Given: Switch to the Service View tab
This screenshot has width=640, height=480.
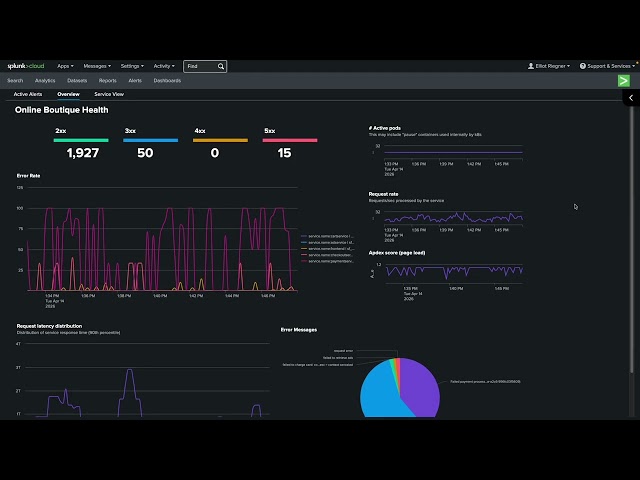Looking at the screenshot, I should (x=109, y=94).
